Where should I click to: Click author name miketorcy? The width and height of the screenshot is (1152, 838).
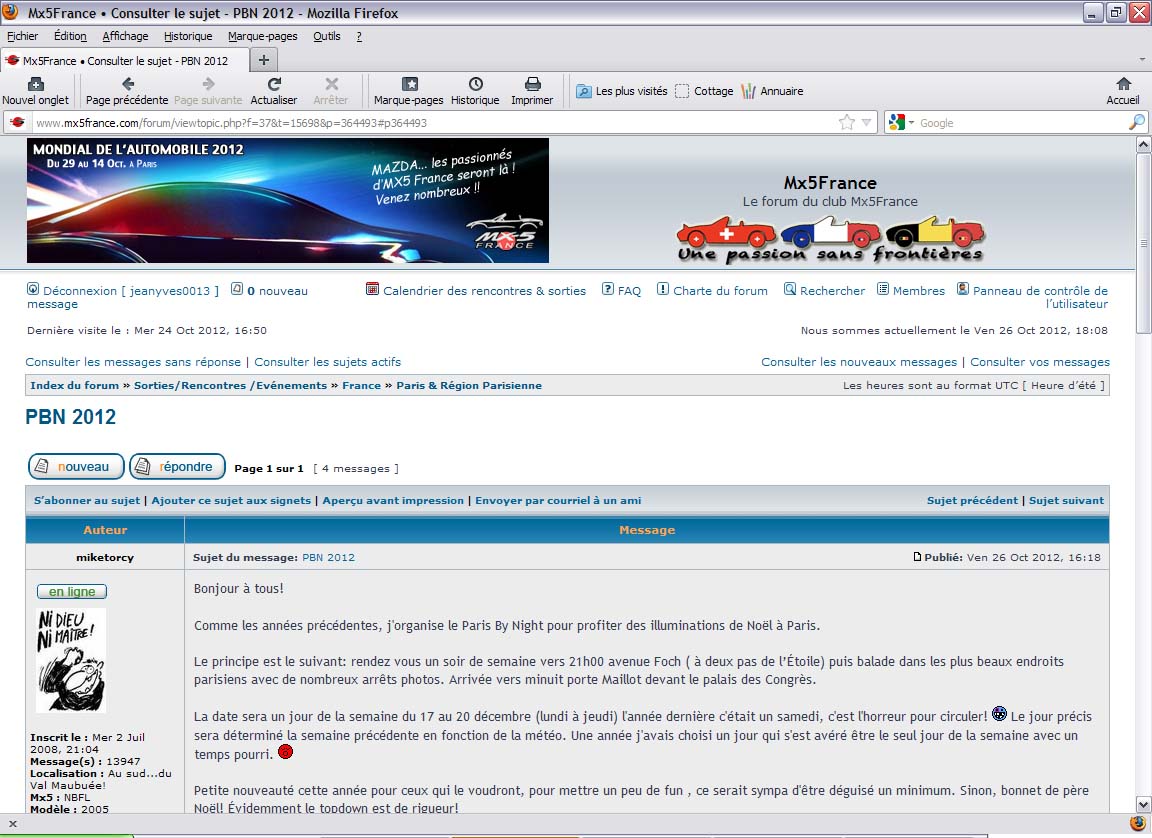pos(105,557)
